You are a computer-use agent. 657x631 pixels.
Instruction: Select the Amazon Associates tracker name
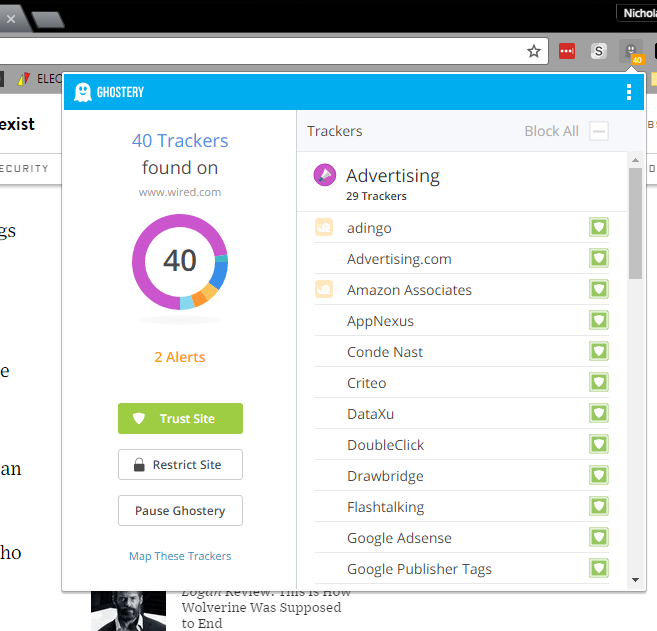point(409,290)
